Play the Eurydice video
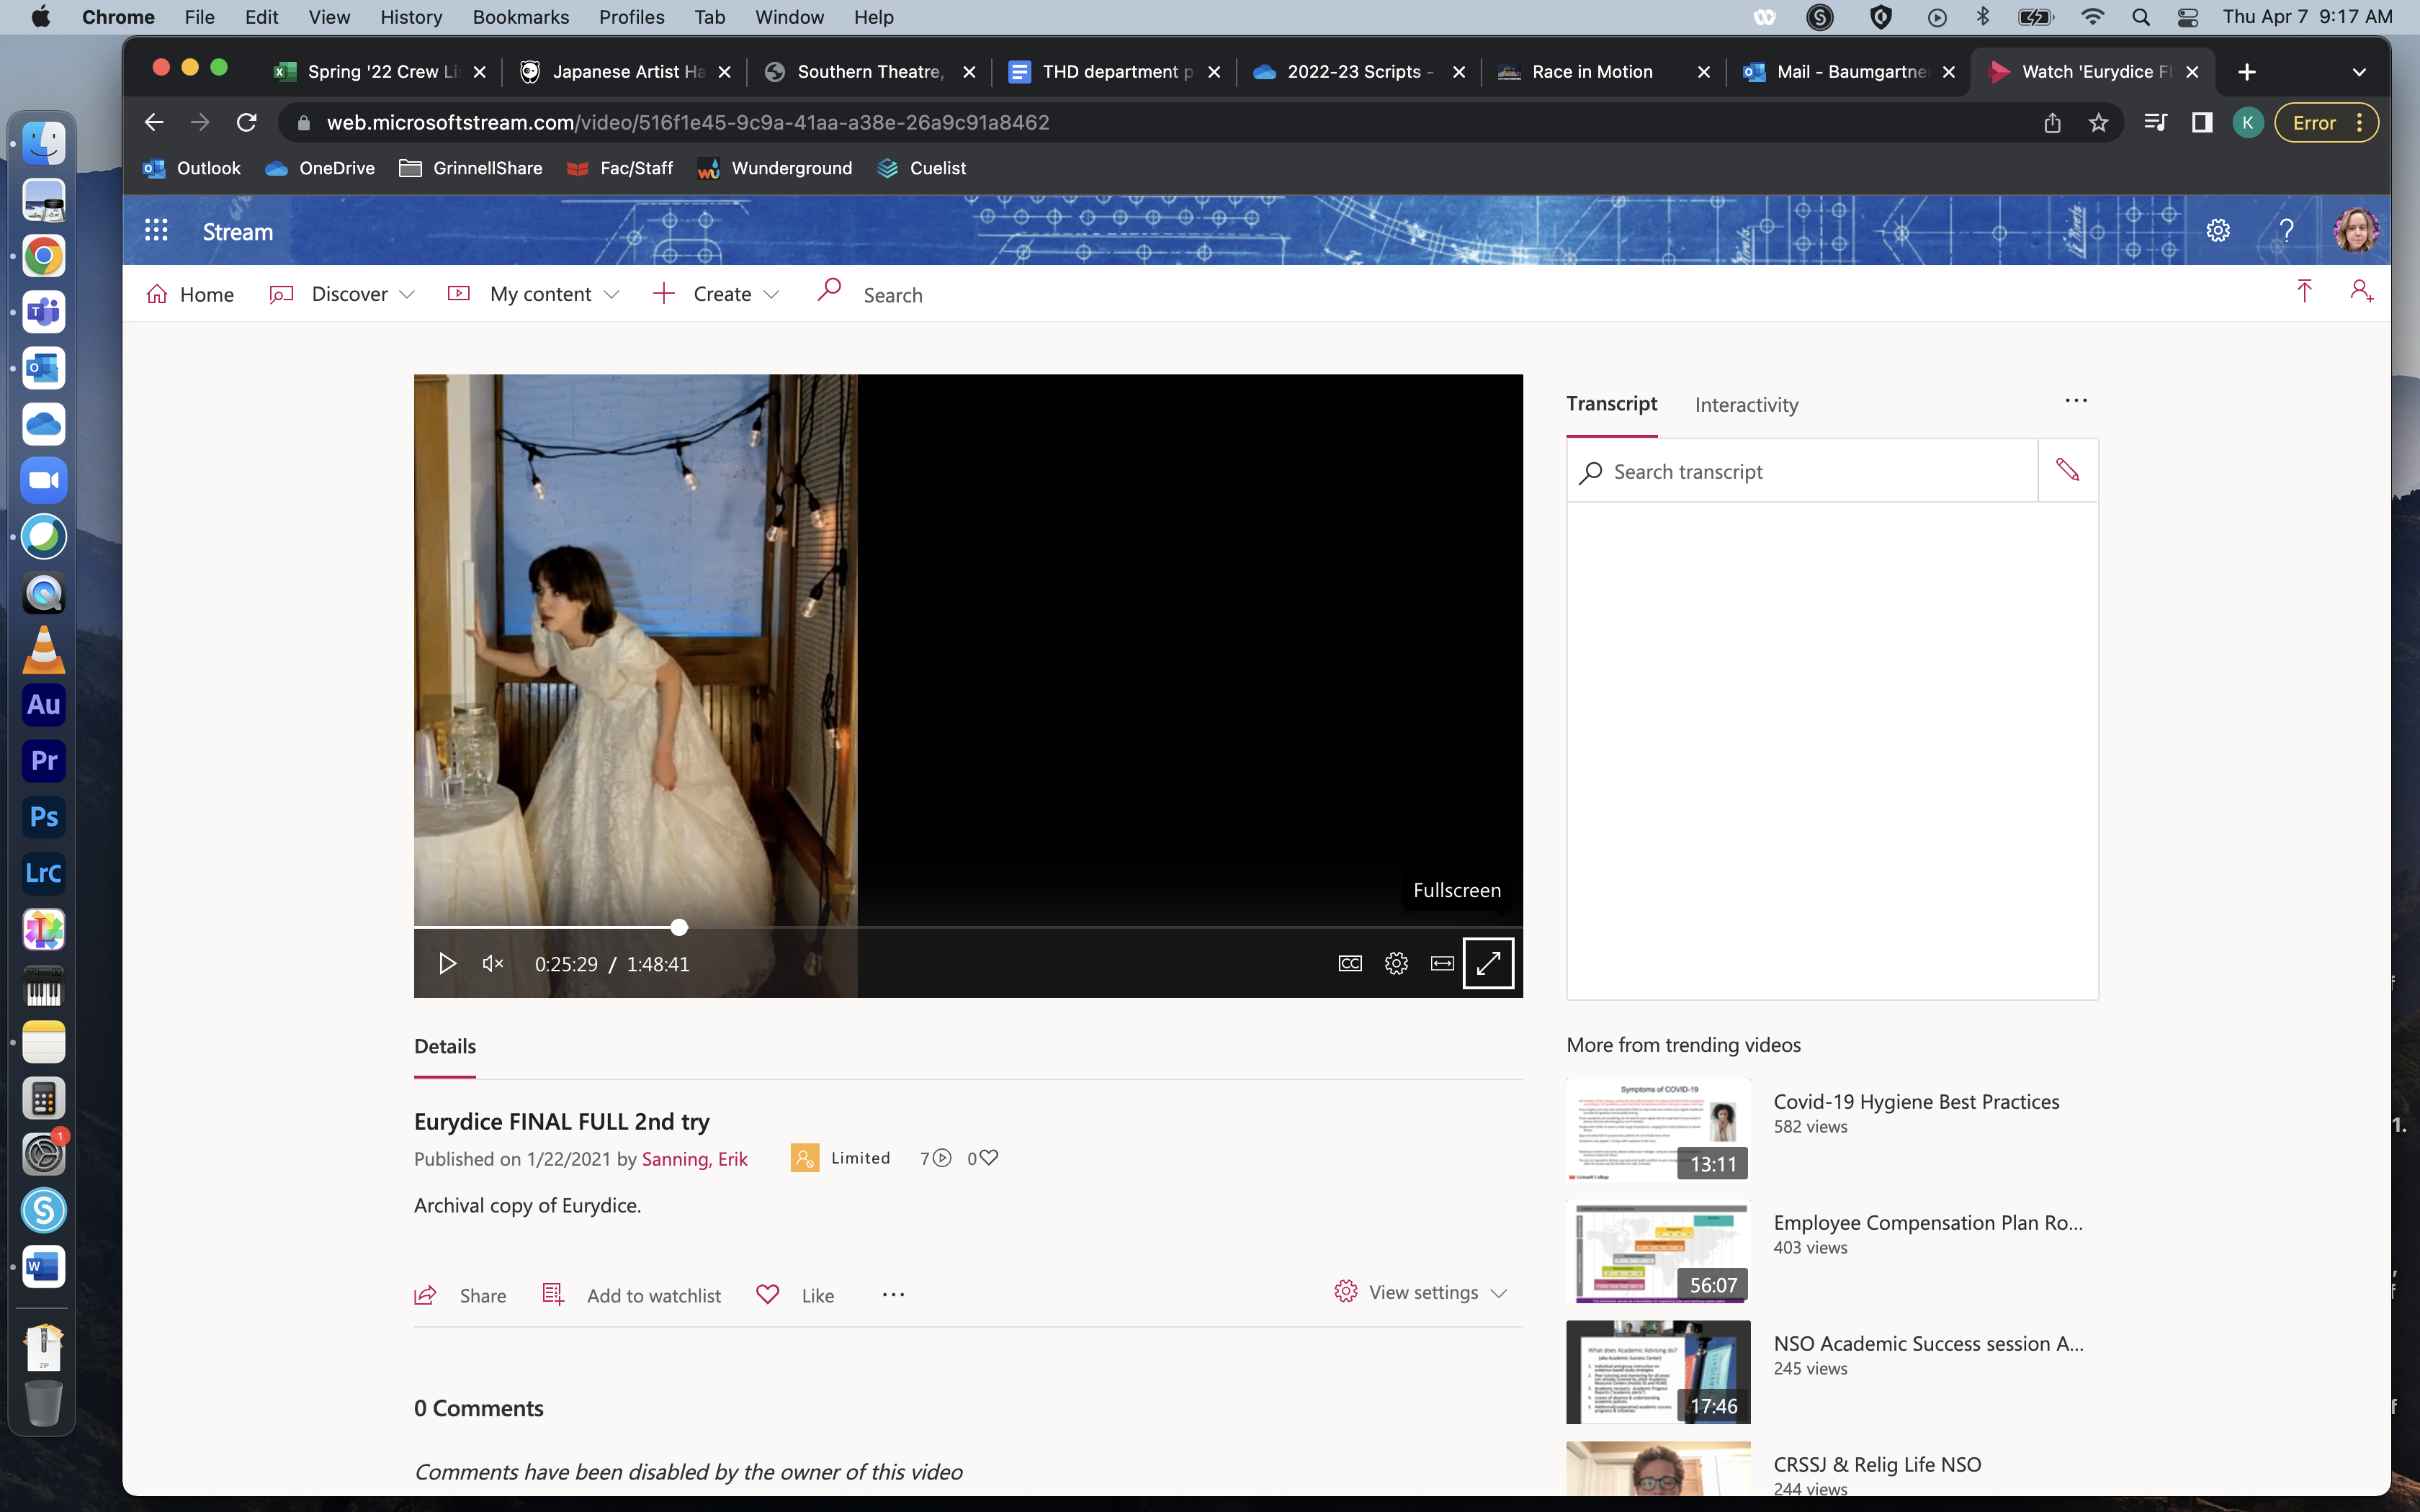Image resolution: width=2420 pixels, height=1512 pixels. pos(447,963)
